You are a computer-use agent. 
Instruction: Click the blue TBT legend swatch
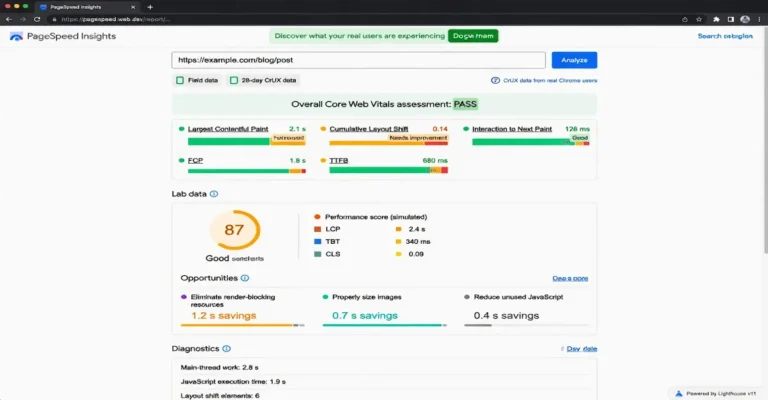coord(317,241)
